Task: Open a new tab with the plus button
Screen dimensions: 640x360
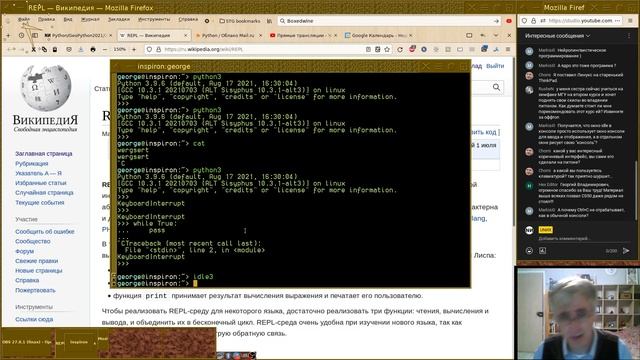Action: [8, 36]
